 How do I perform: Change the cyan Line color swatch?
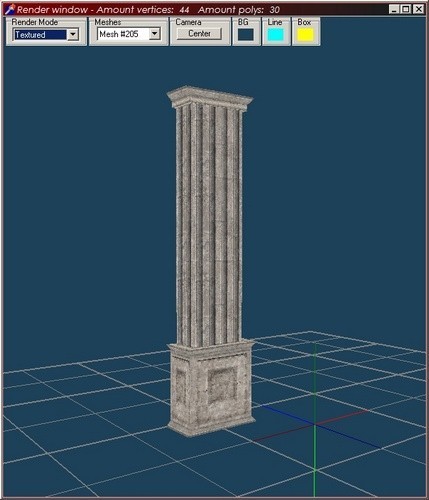[x=276, y=35]
